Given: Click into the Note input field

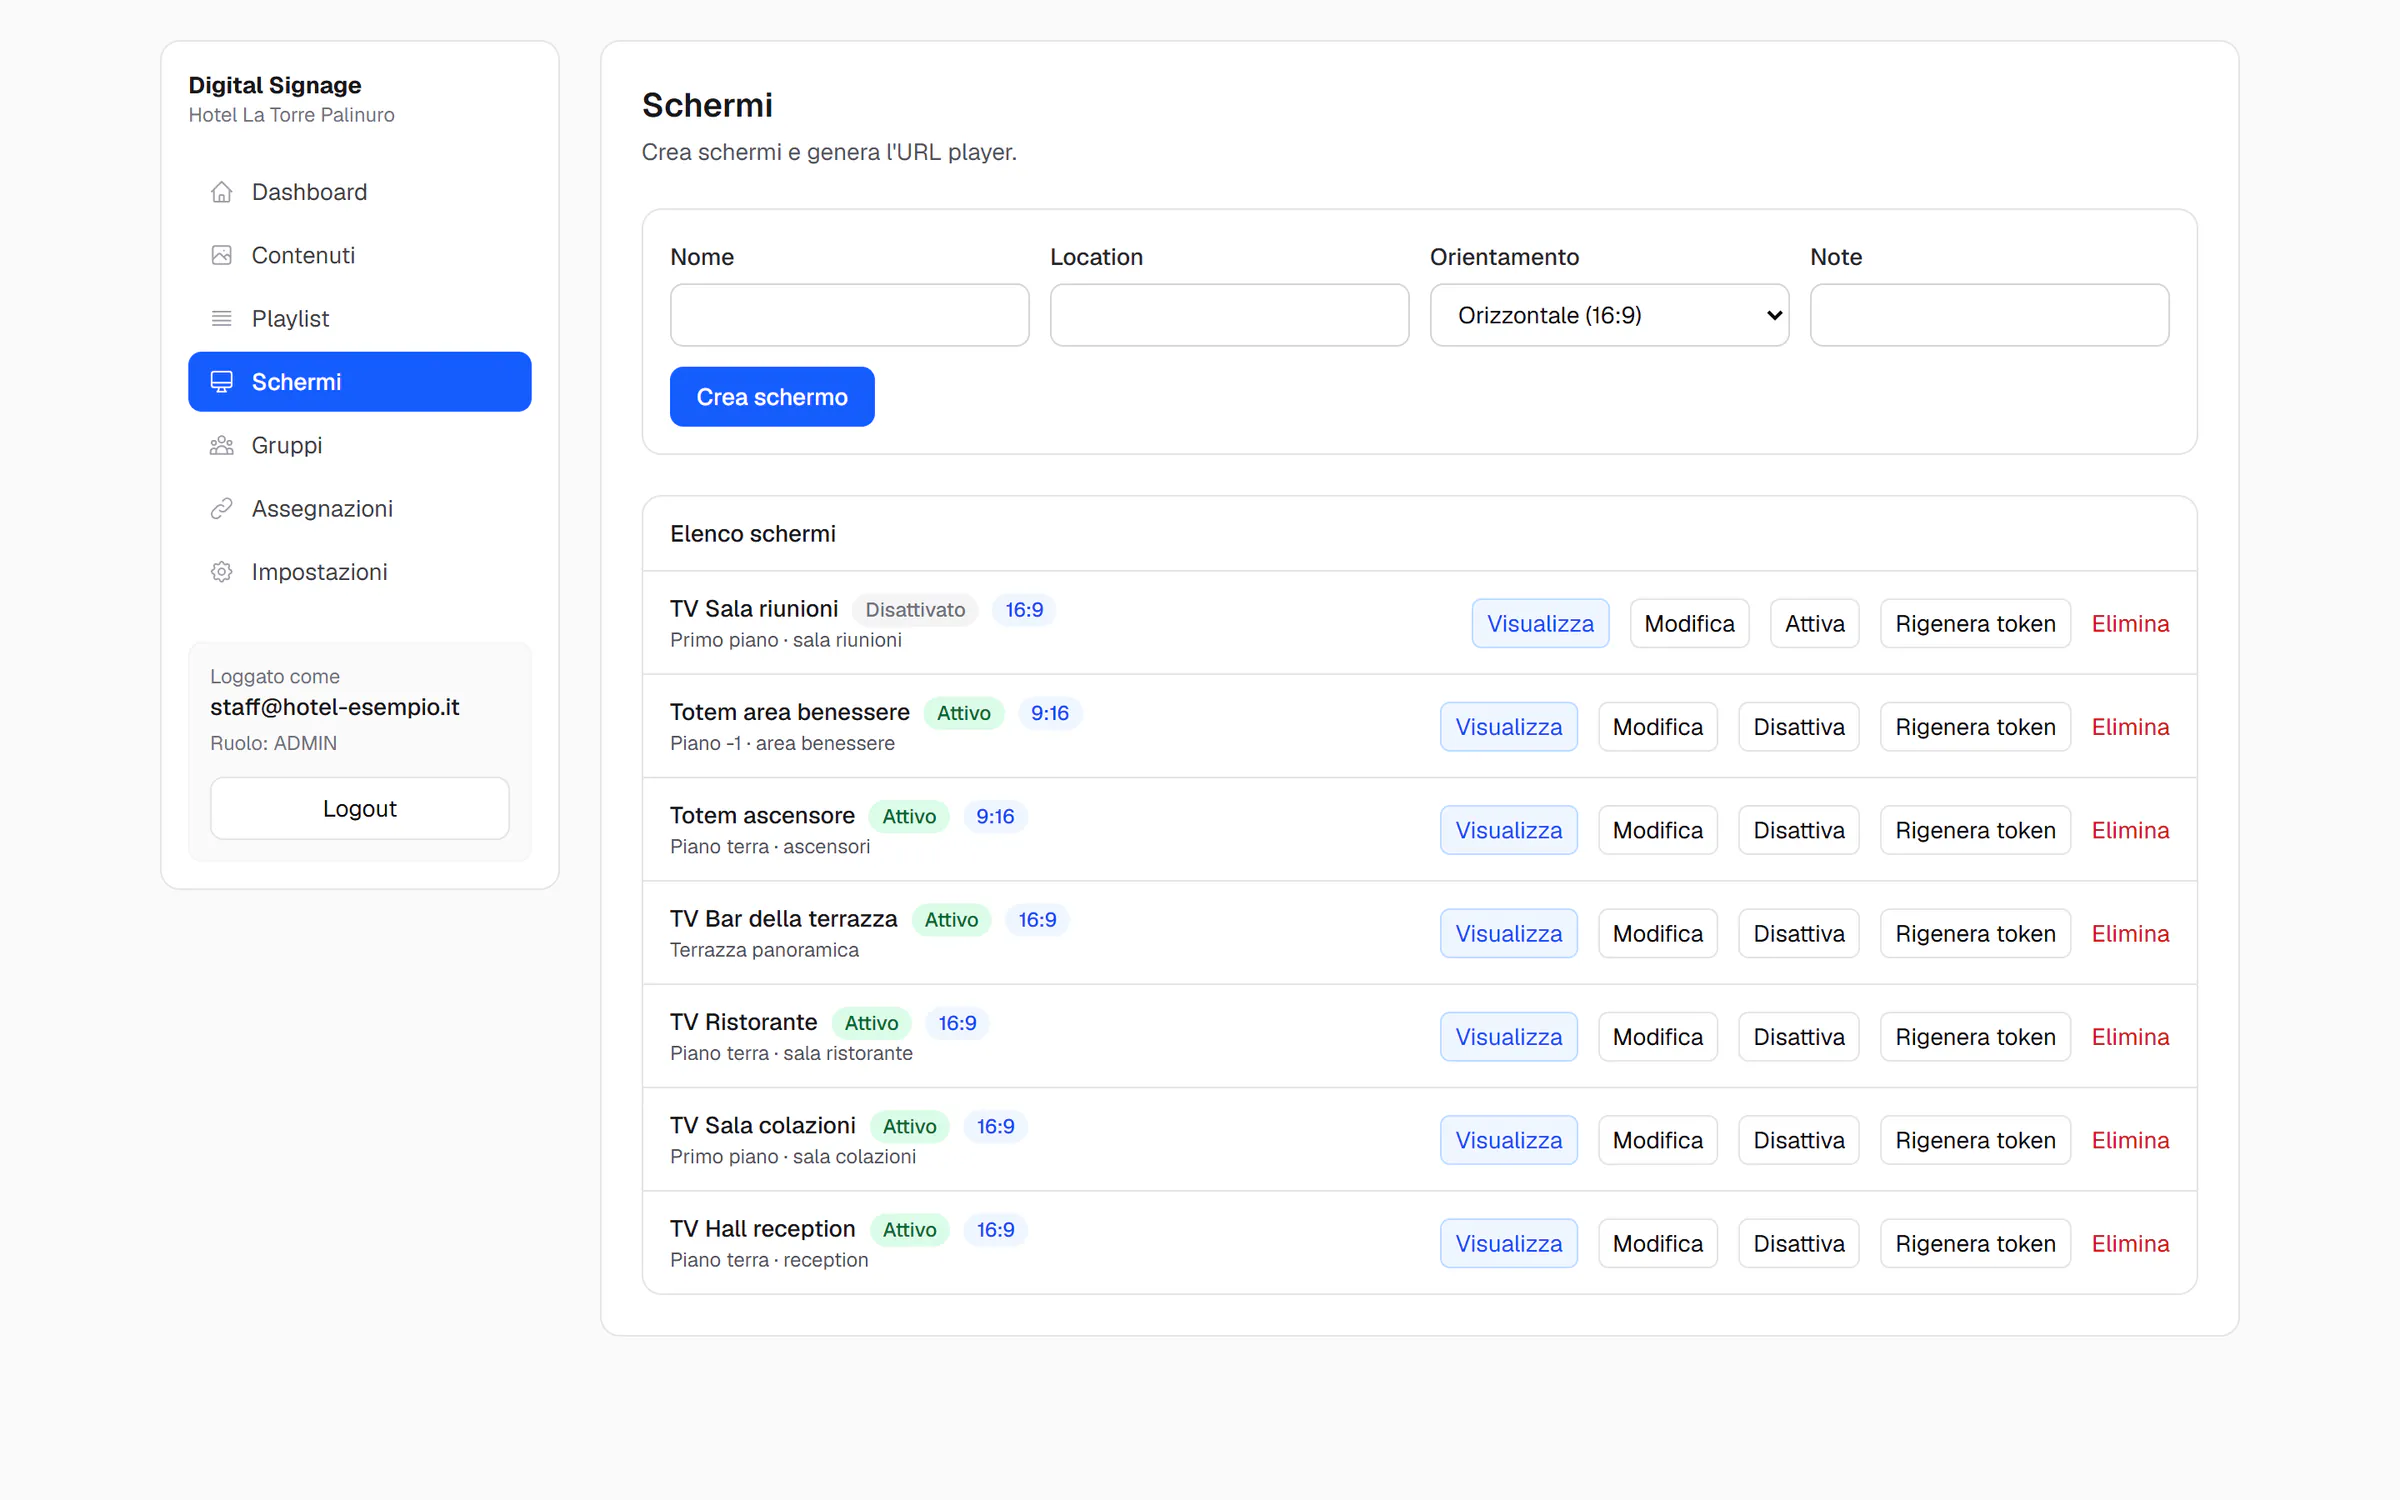Looking at the screenshot, I should coord(1989,315).
